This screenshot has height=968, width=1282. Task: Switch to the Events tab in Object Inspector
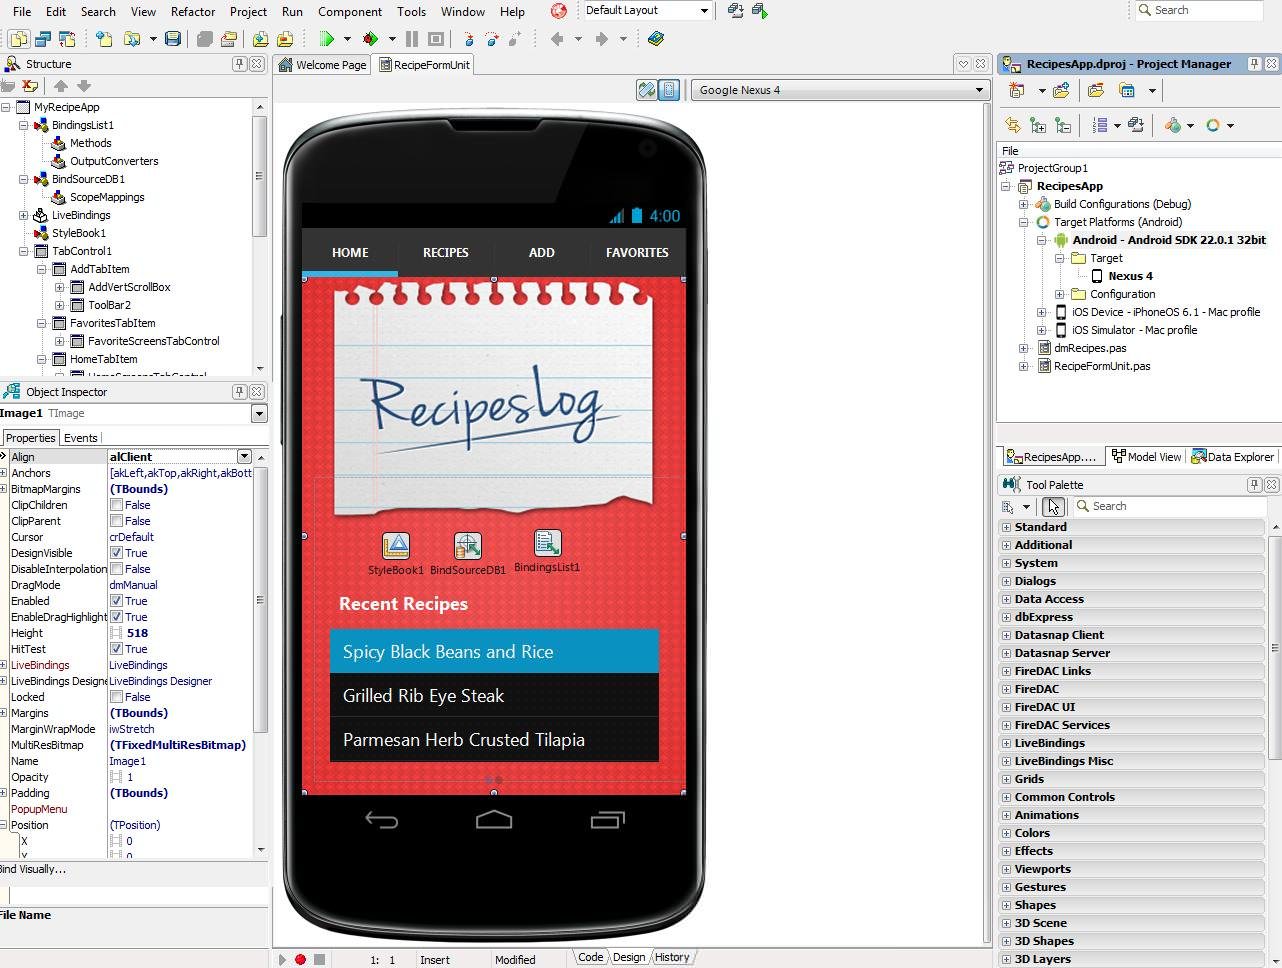point(80,438)
